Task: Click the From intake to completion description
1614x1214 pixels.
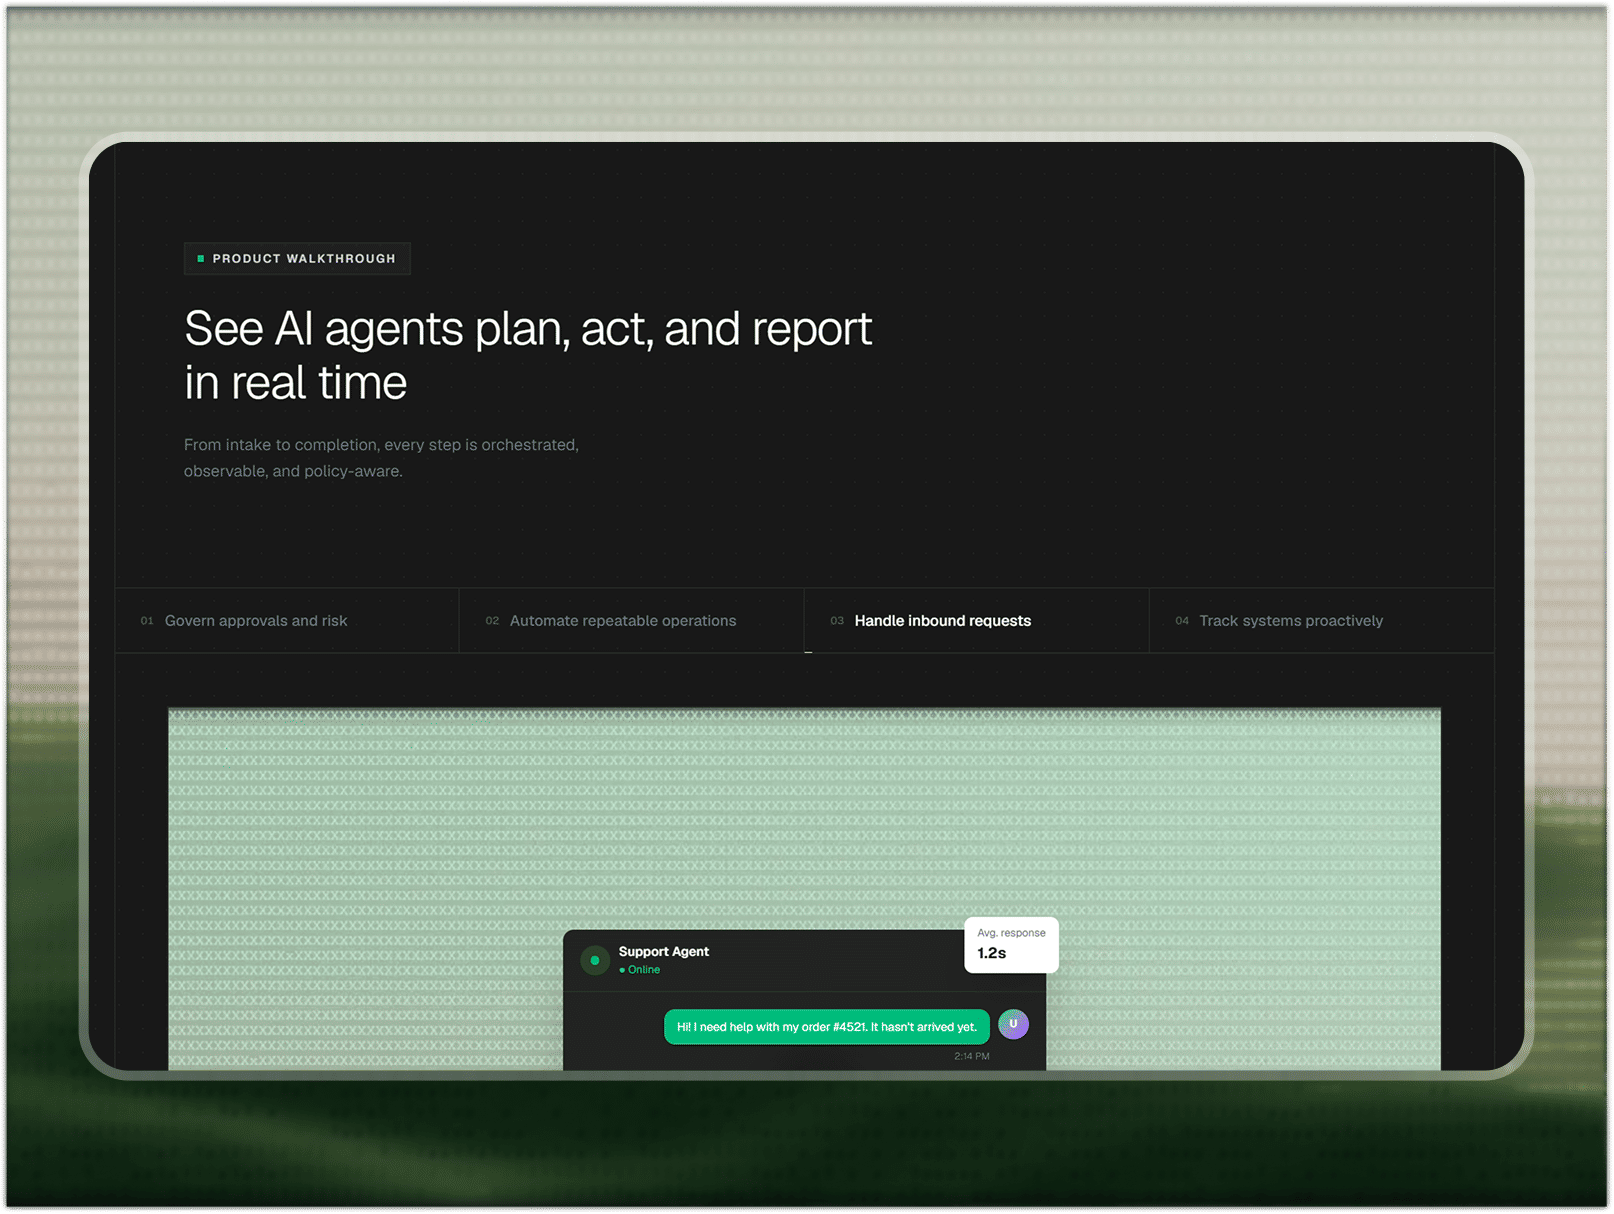Action: [381, 458]
